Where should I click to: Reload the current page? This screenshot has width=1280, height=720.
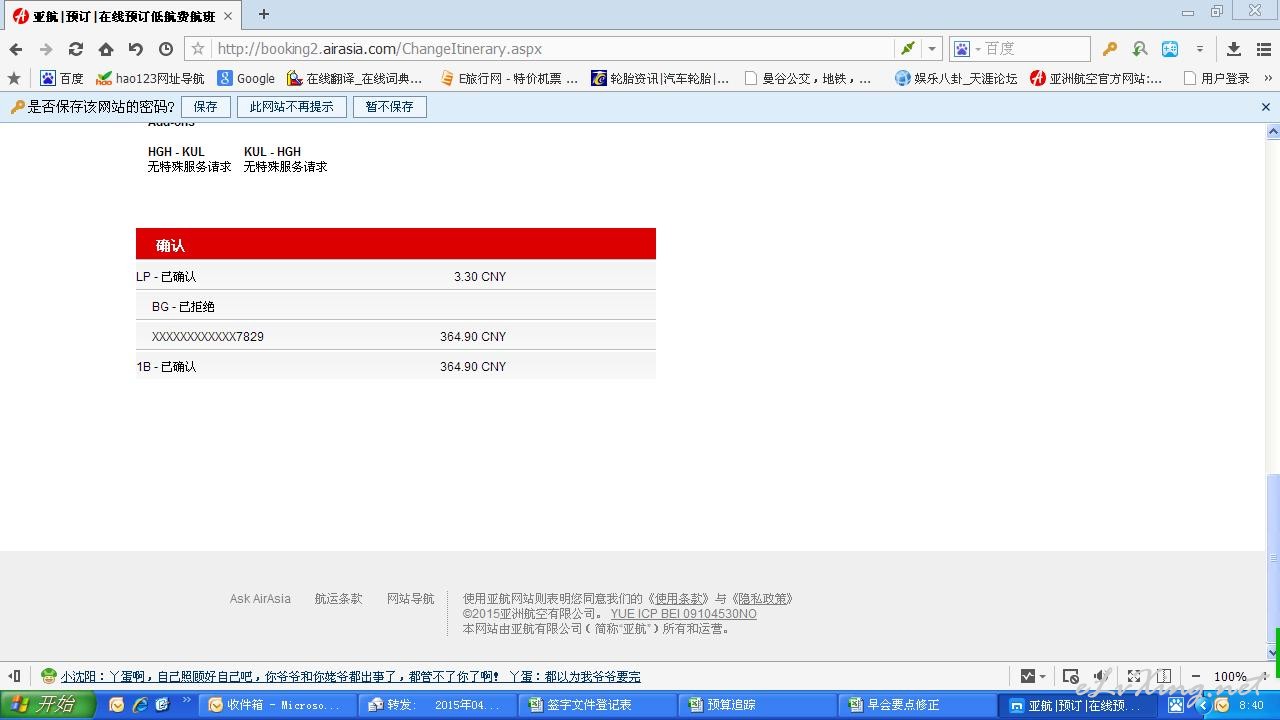(76, 49)
